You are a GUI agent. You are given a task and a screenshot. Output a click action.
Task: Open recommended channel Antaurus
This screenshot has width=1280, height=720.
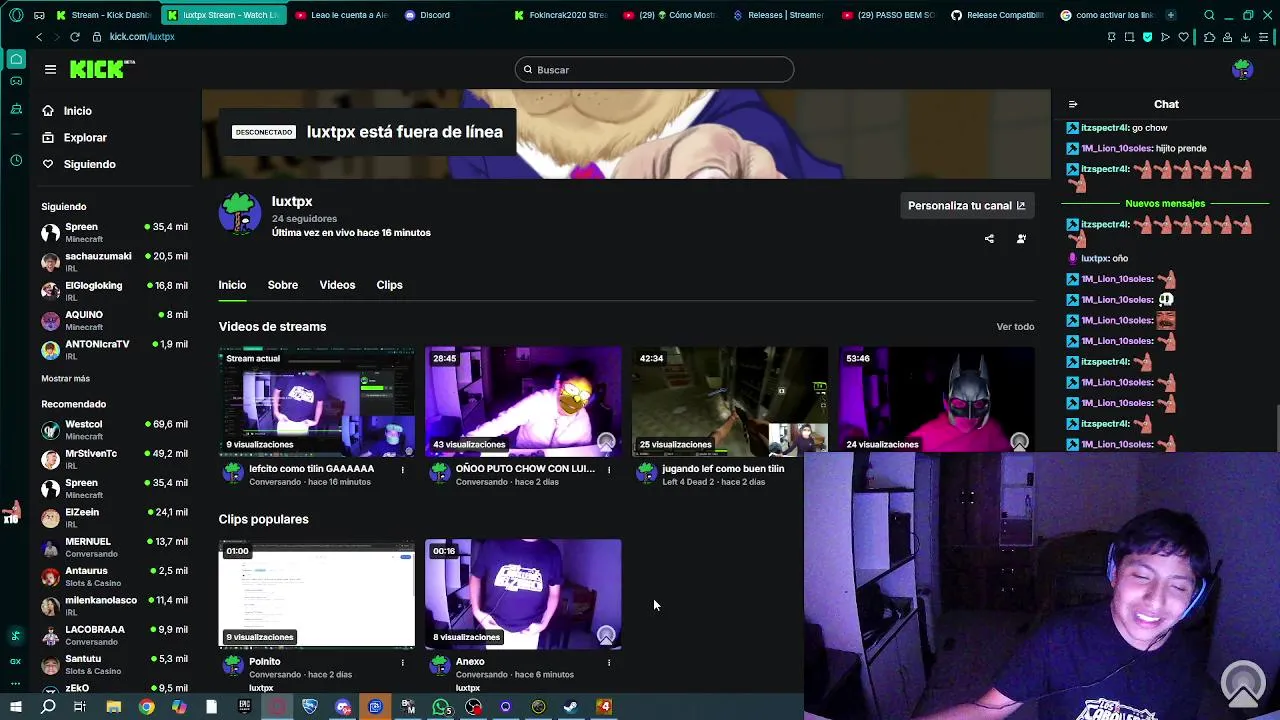pos(114,576)
